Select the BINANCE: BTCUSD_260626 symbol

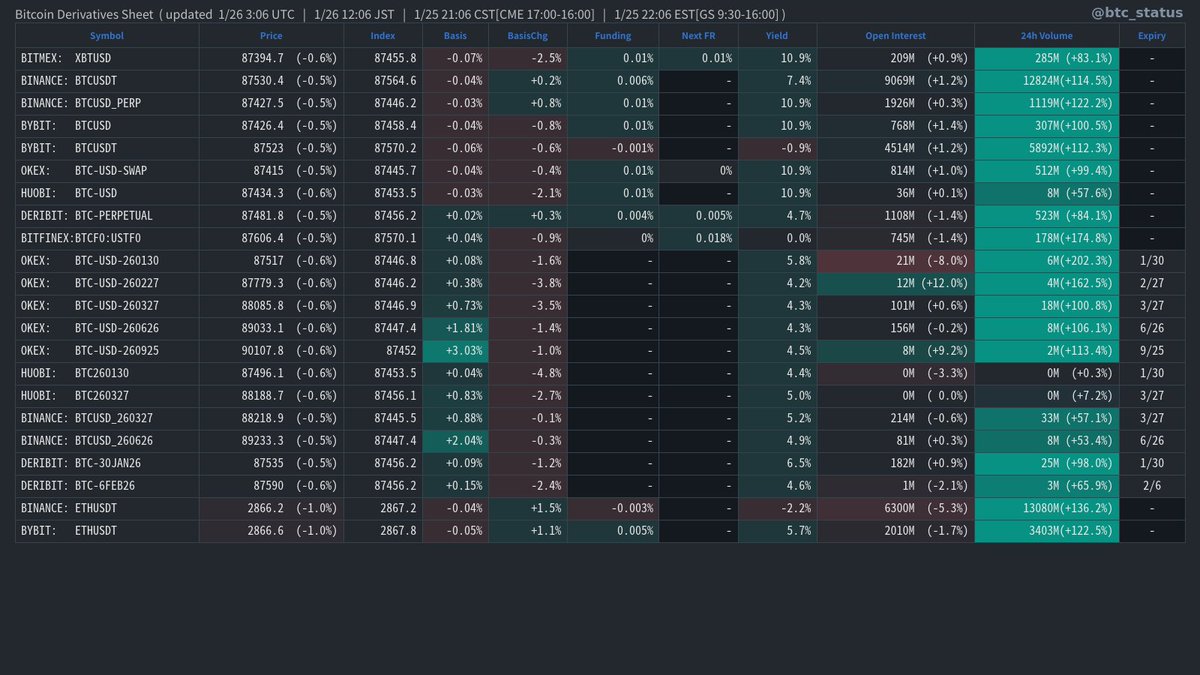point(87,439)
